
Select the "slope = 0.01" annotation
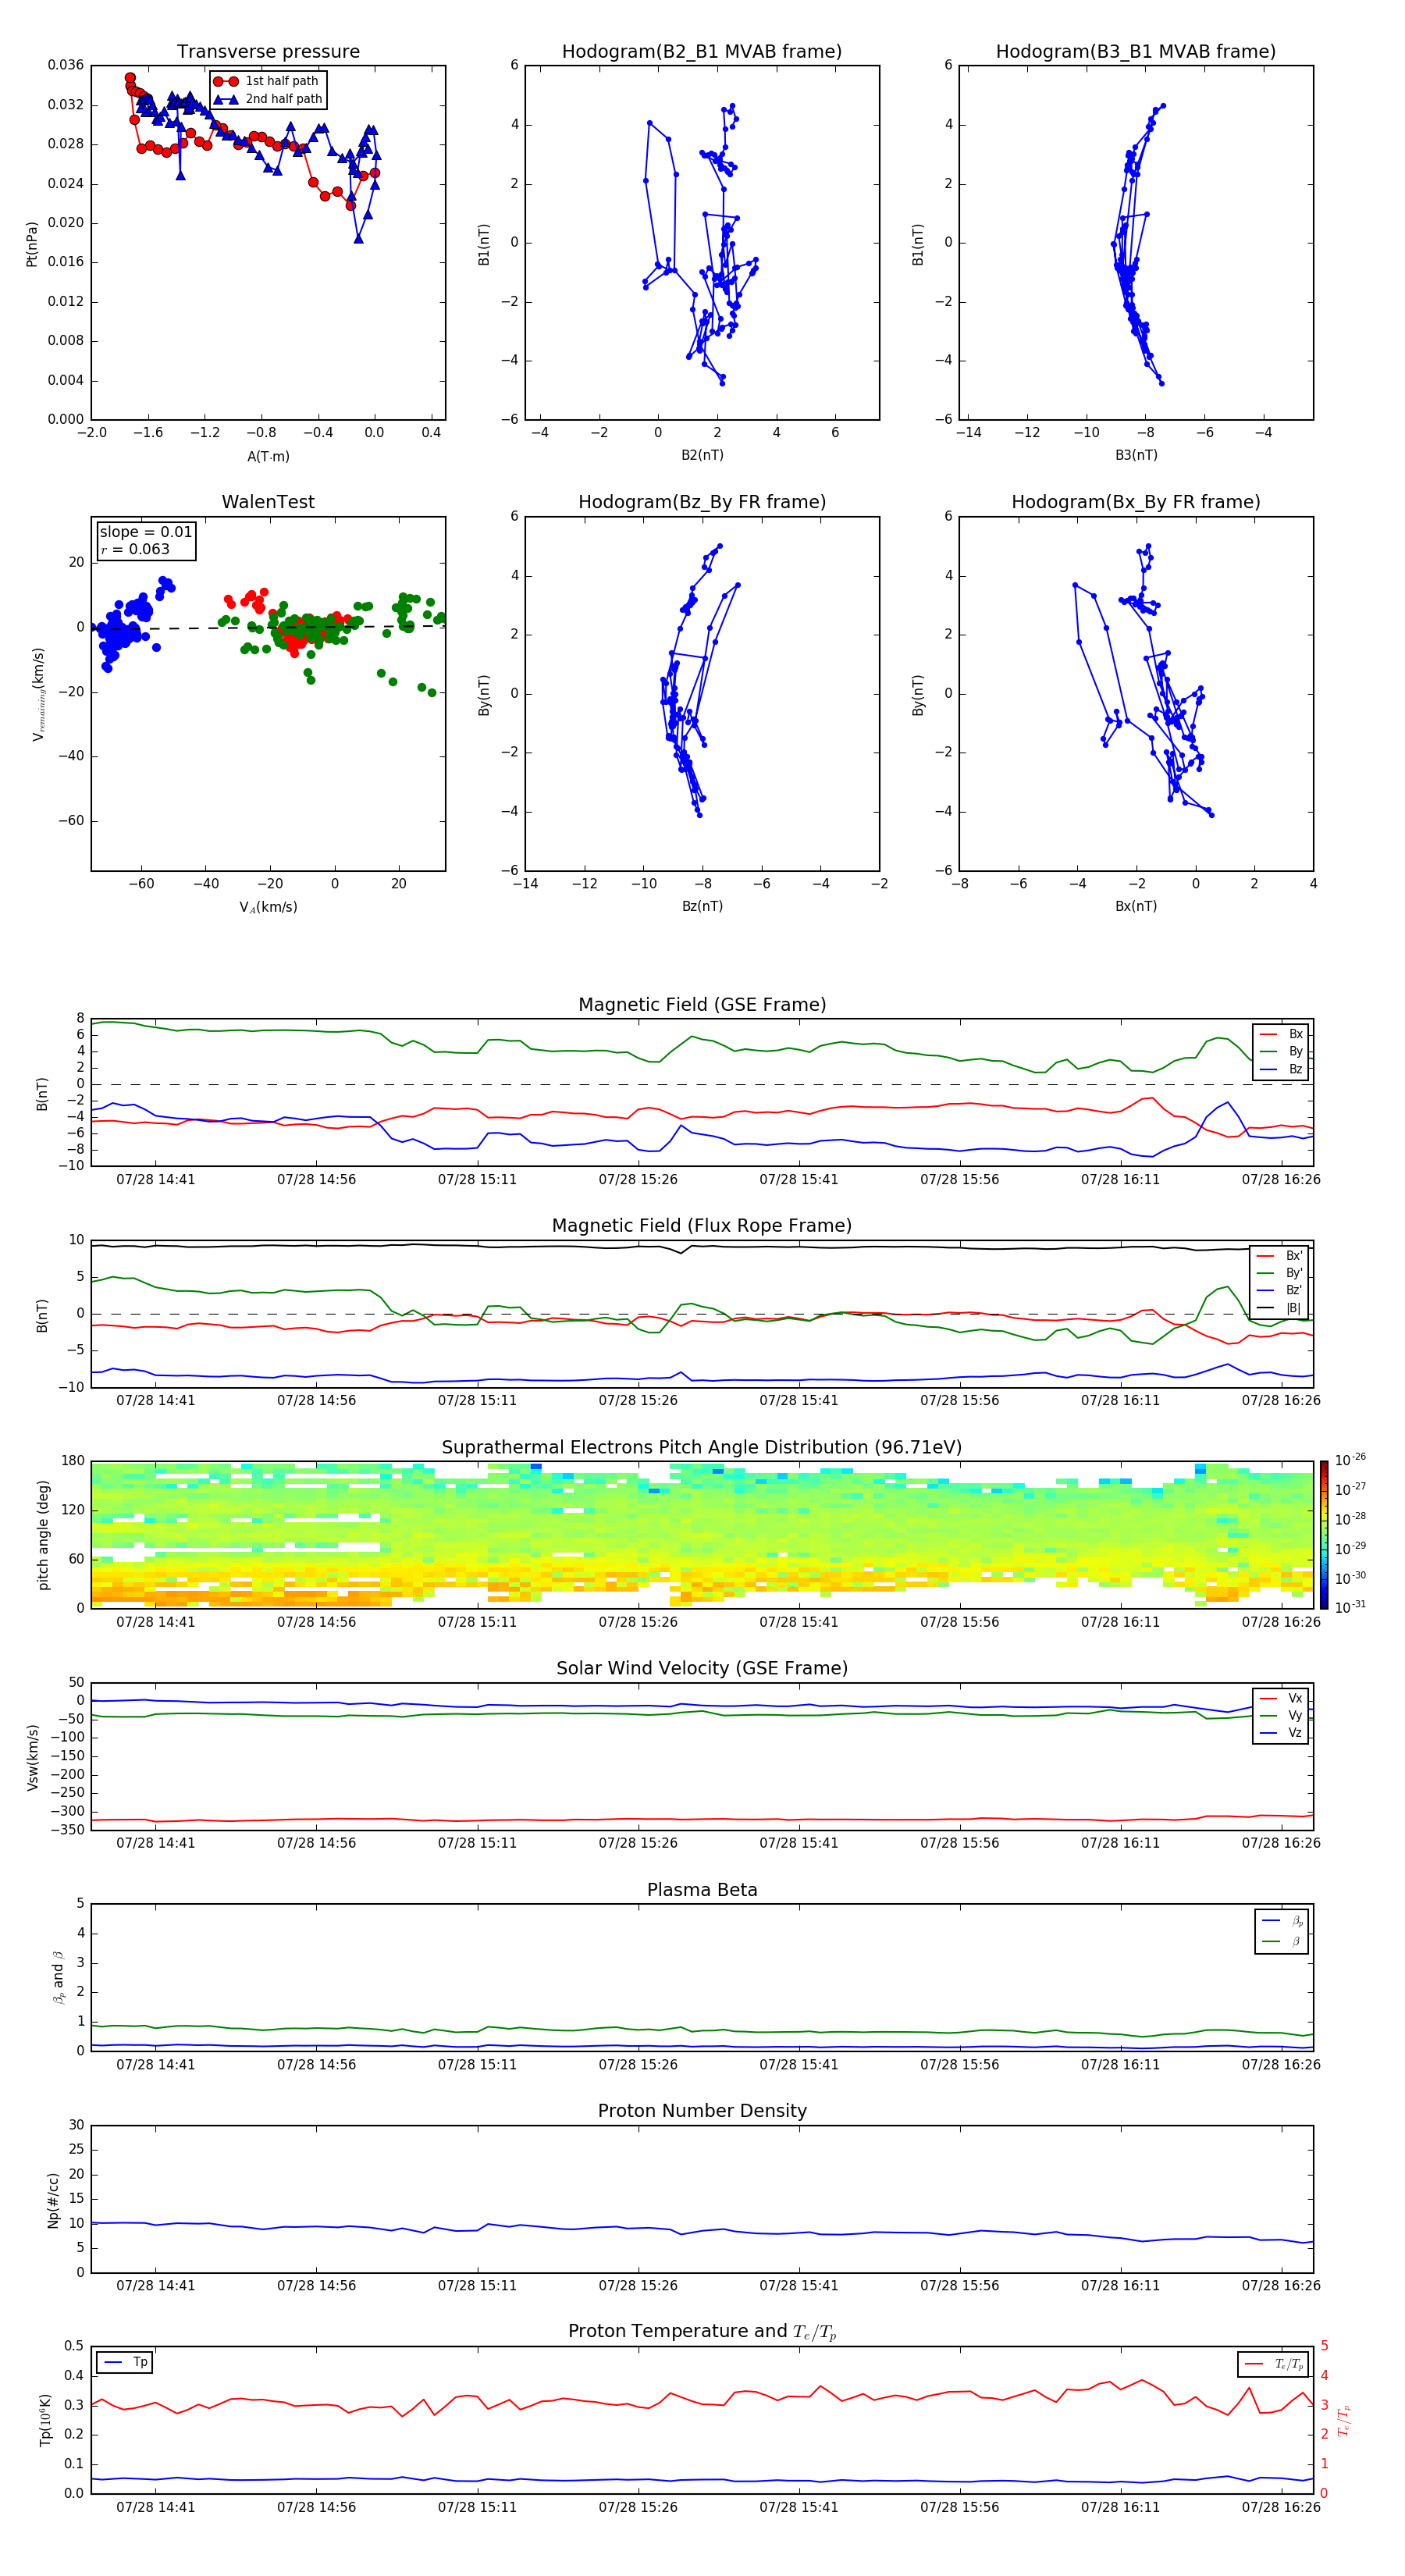tap(146, 532)
